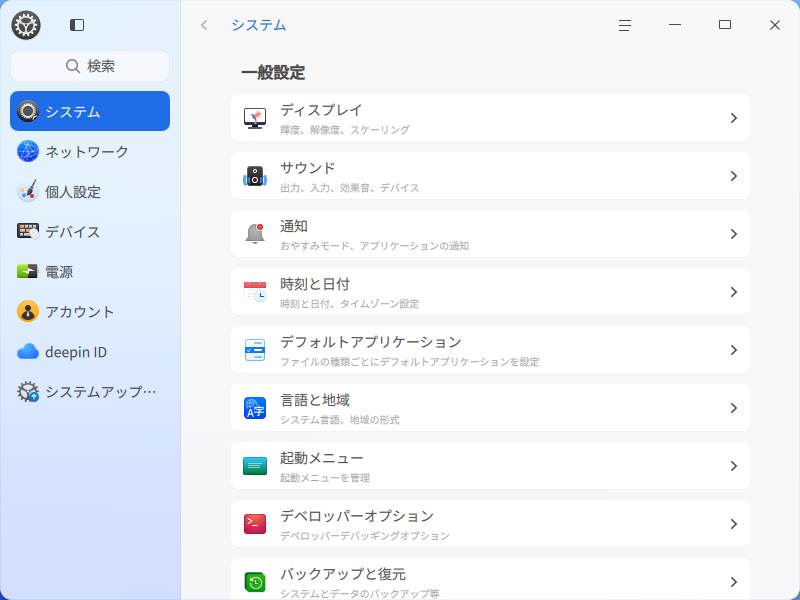Click the 時刻と日付 calendar icon
Image resolution: width=800 pixels, height=600 pixels.
coord(255,292)
